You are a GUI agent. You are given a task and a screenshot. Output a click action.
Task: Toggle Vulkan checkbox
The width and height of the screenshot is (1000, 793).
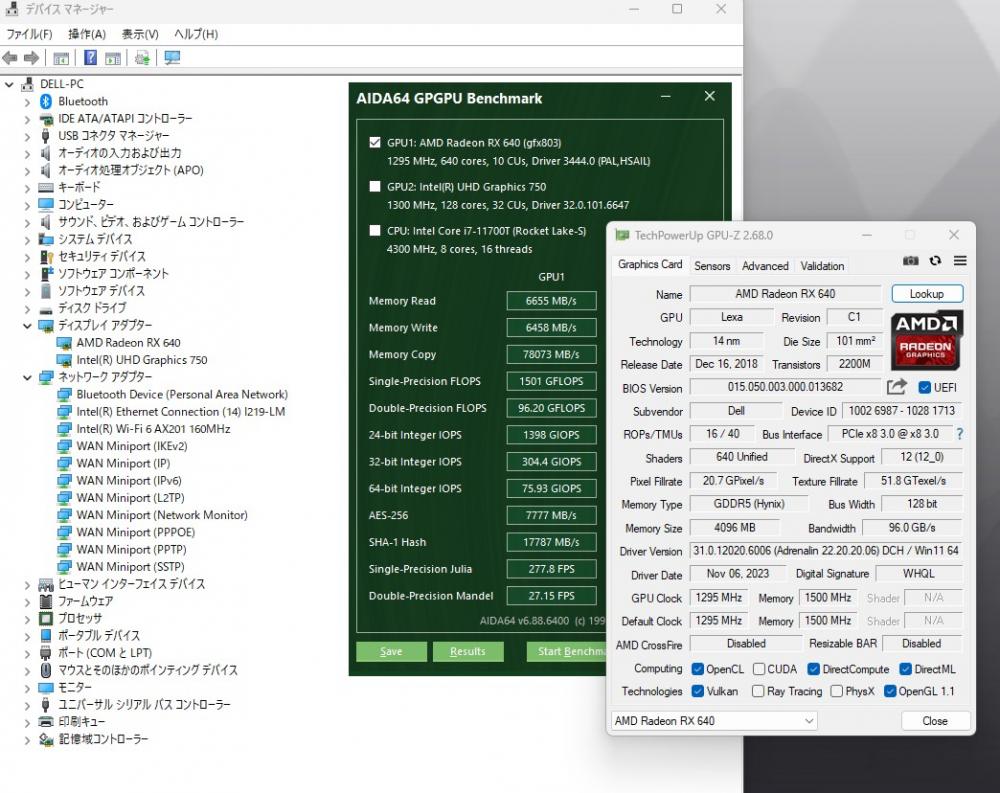(x=697, y=691)
